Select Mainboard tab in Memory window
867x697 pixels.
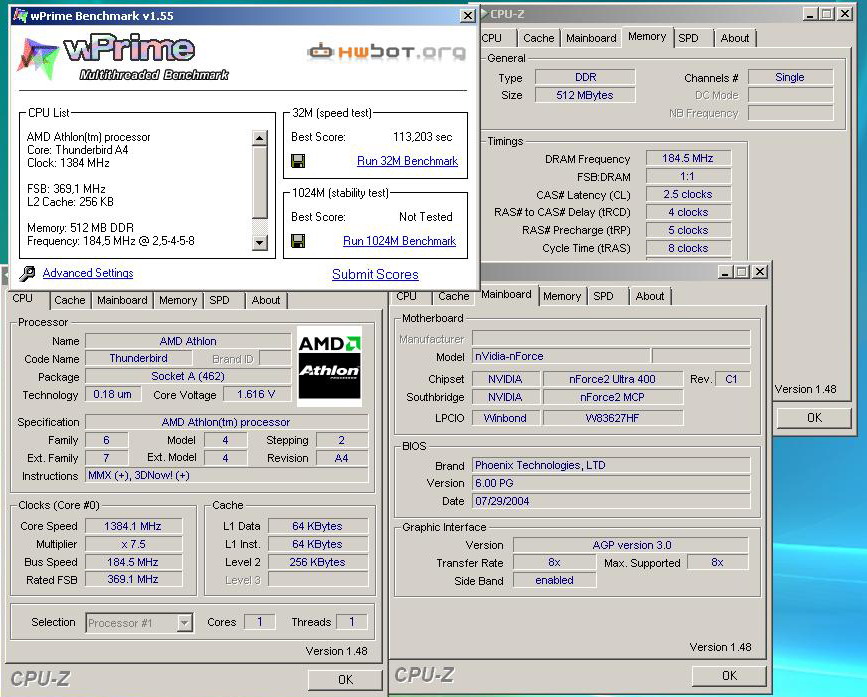591,38
